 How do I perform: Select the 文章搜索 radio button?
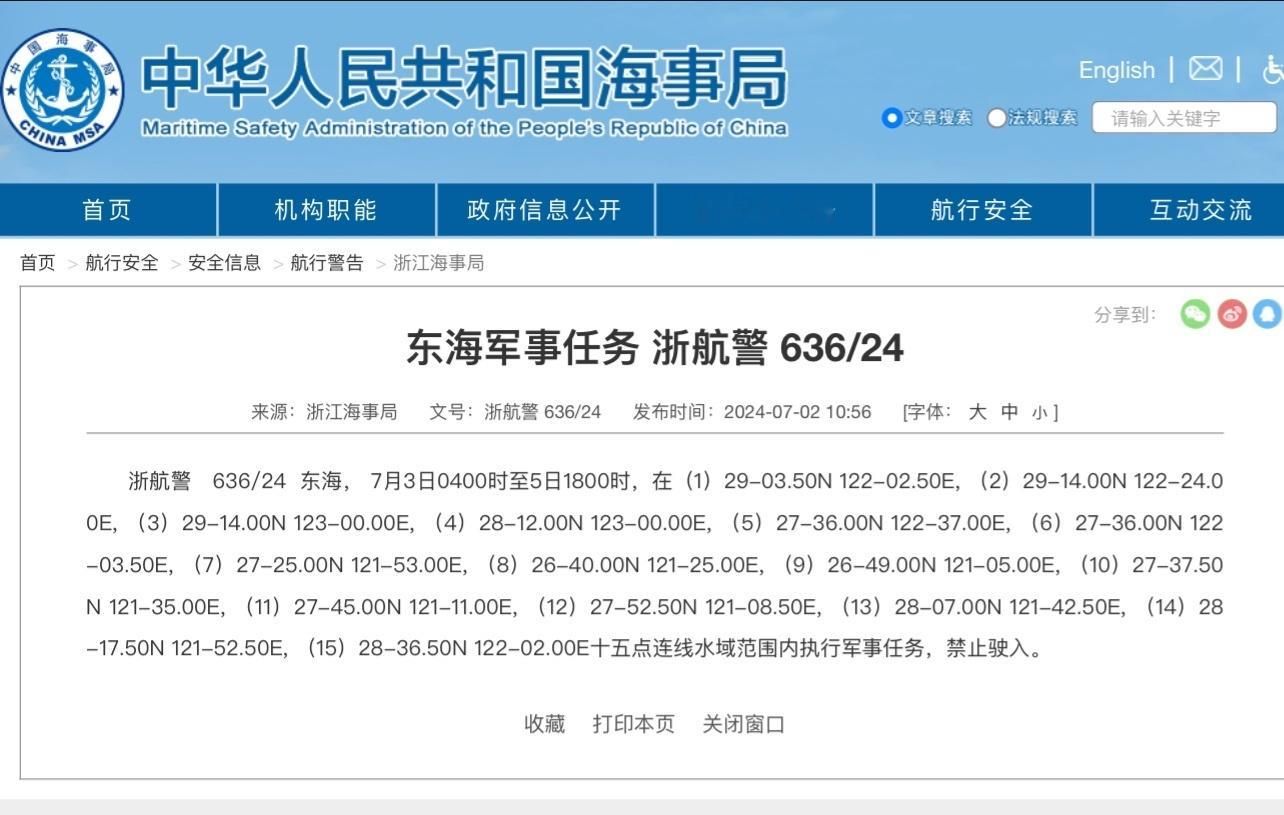[x=891, y=118]
